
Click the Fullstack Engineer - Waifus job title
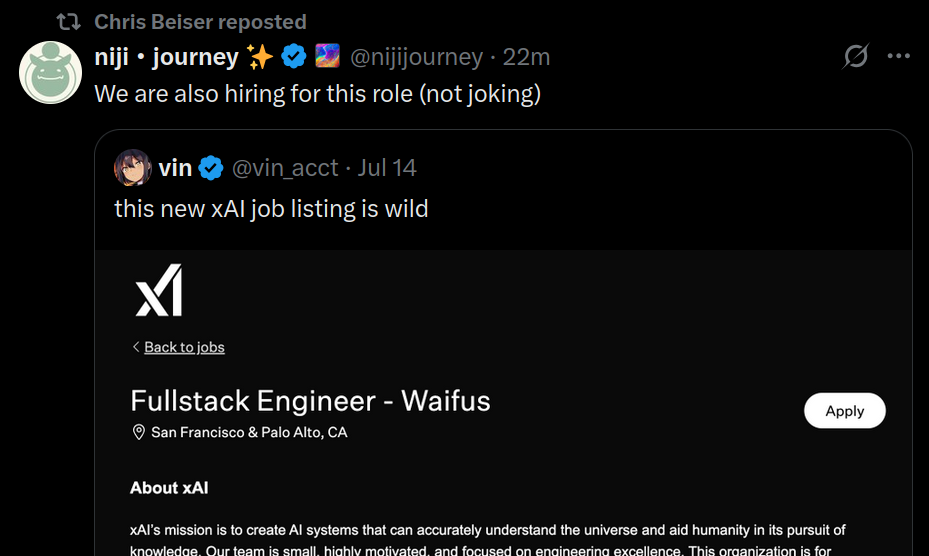click(x=310, y=401)
